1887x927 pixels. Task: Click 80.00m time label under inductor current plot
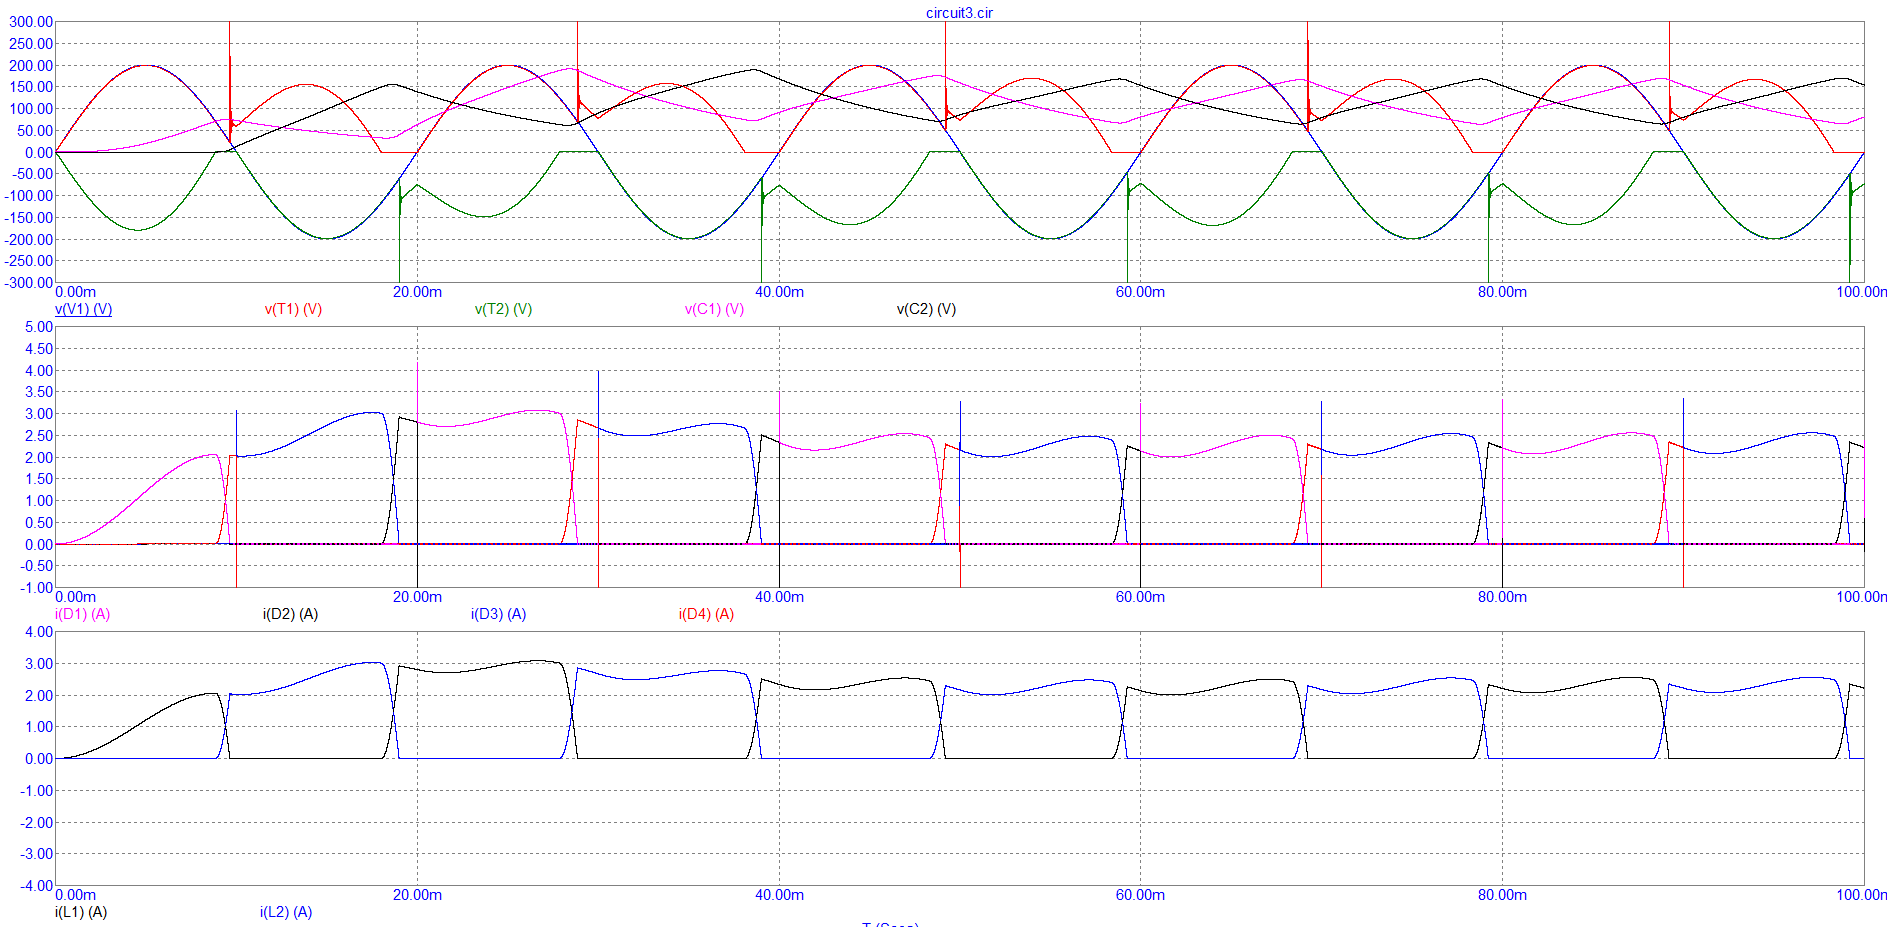click(1502, 895)
